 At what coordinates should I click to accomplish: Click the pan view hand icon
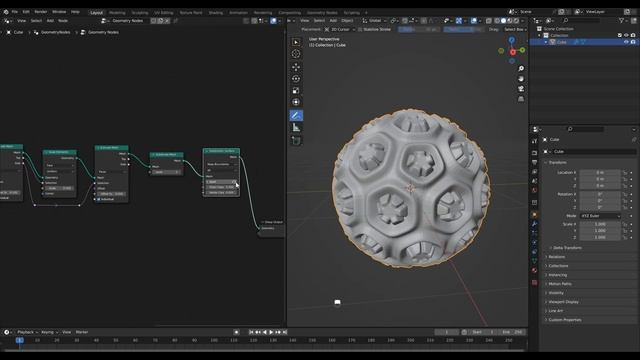click(521, 79)
